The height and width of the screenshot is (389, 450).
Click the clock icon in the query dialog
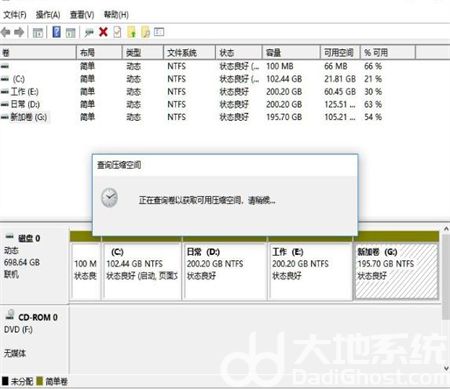coord(110,198)
